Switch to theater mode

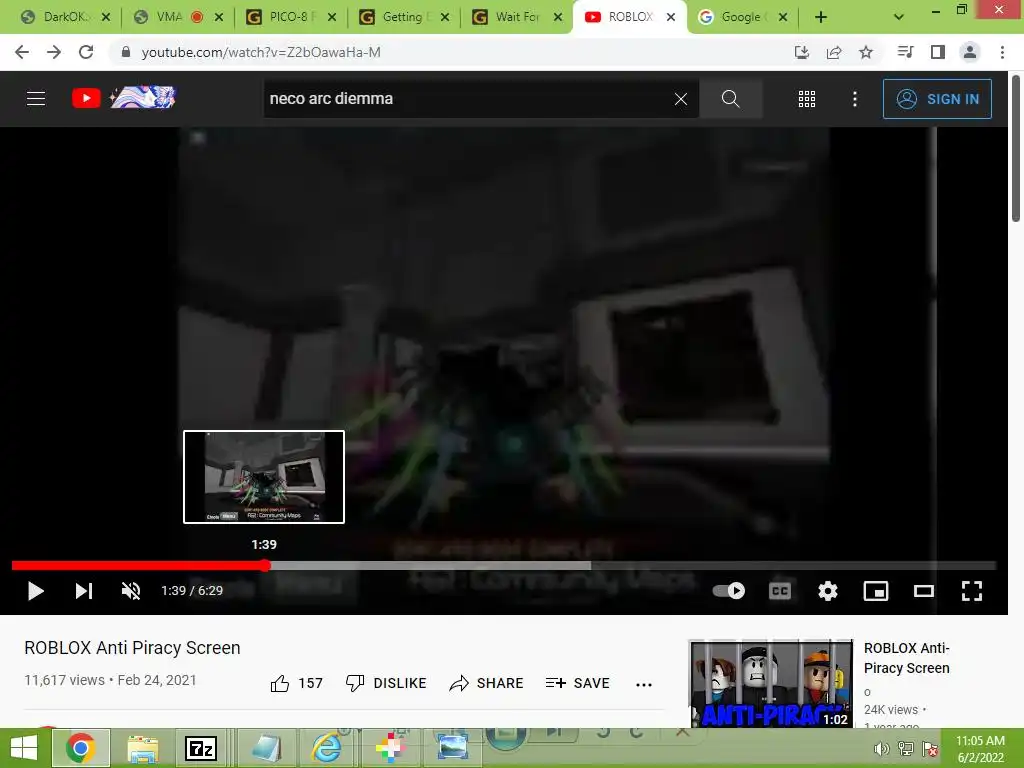coord(923,591)
